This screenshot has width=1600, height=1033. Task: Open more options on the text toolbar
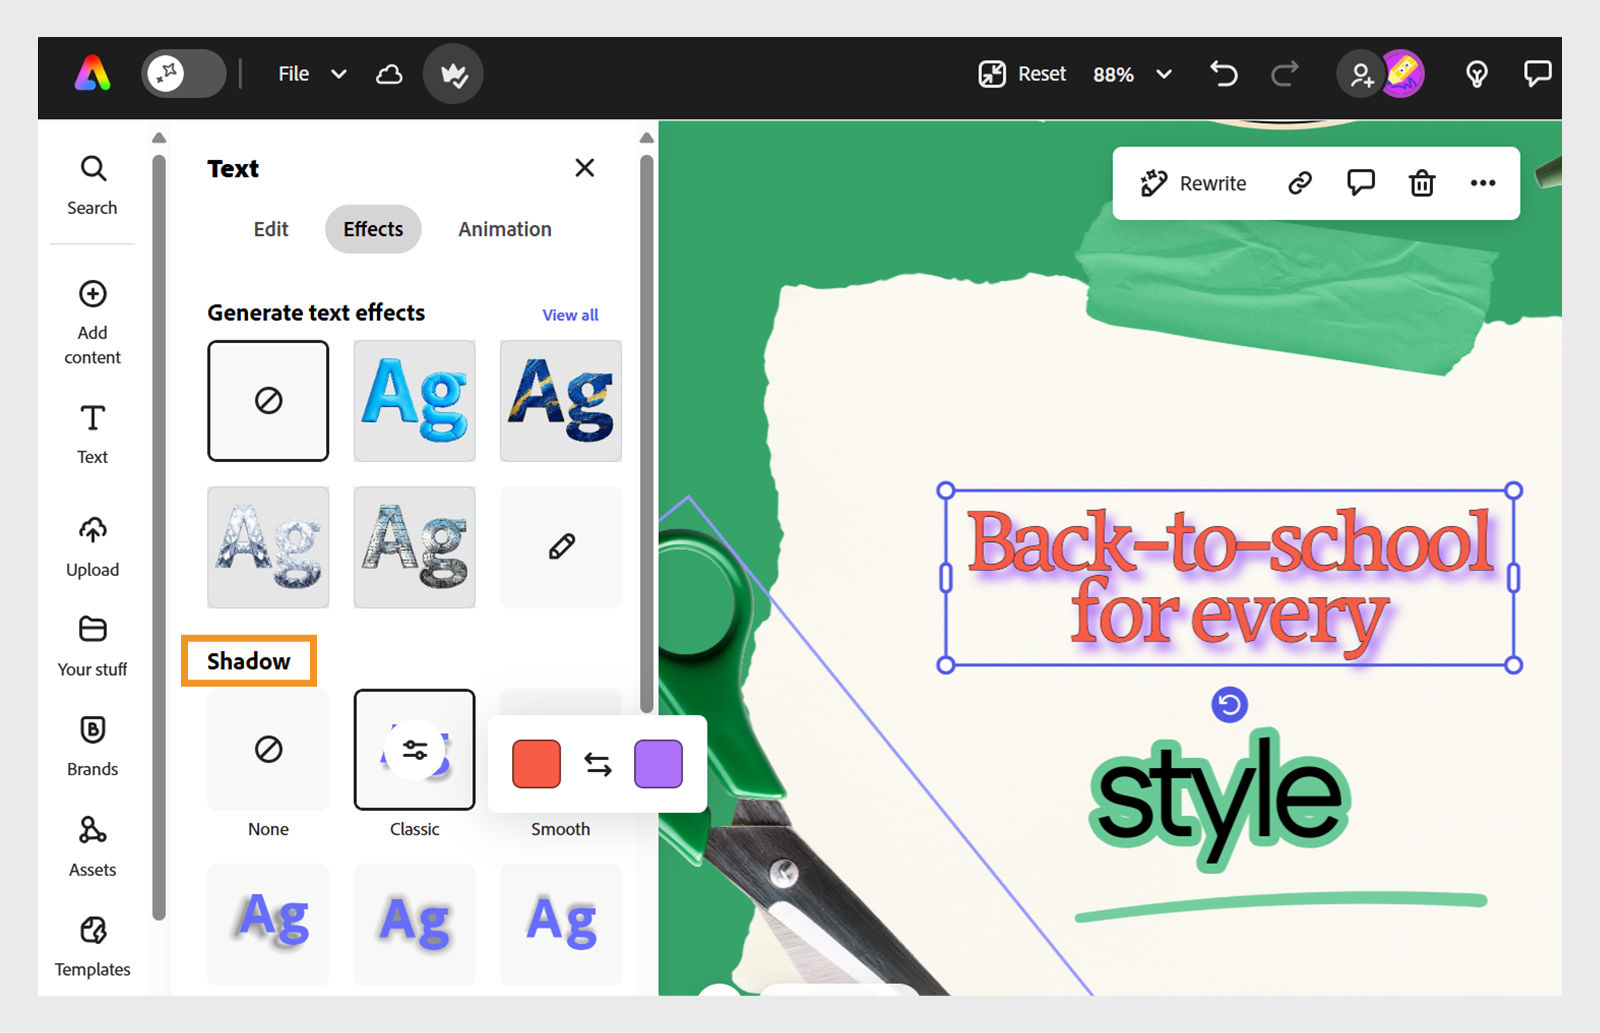pos(1482,183)
